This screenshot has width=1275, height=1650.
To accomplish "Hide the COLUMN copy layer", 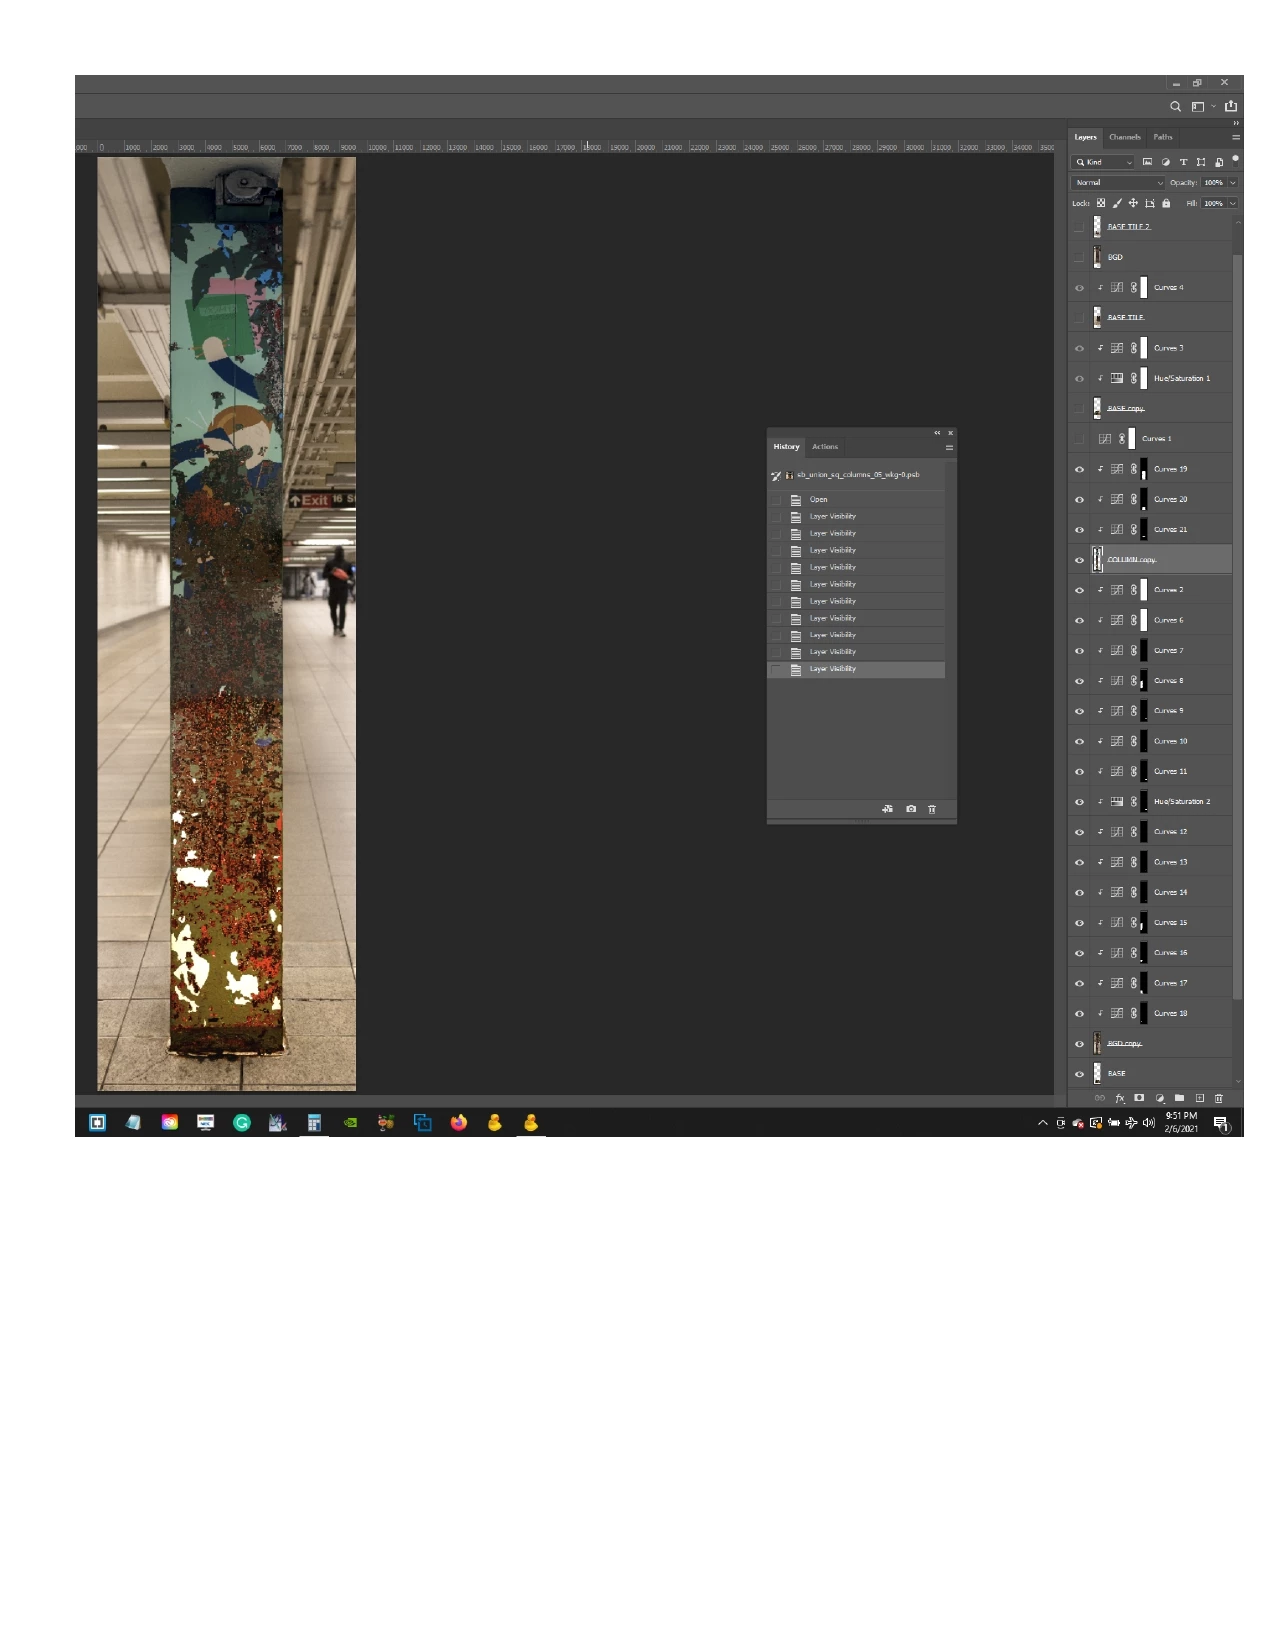I will pos(1079,560).
